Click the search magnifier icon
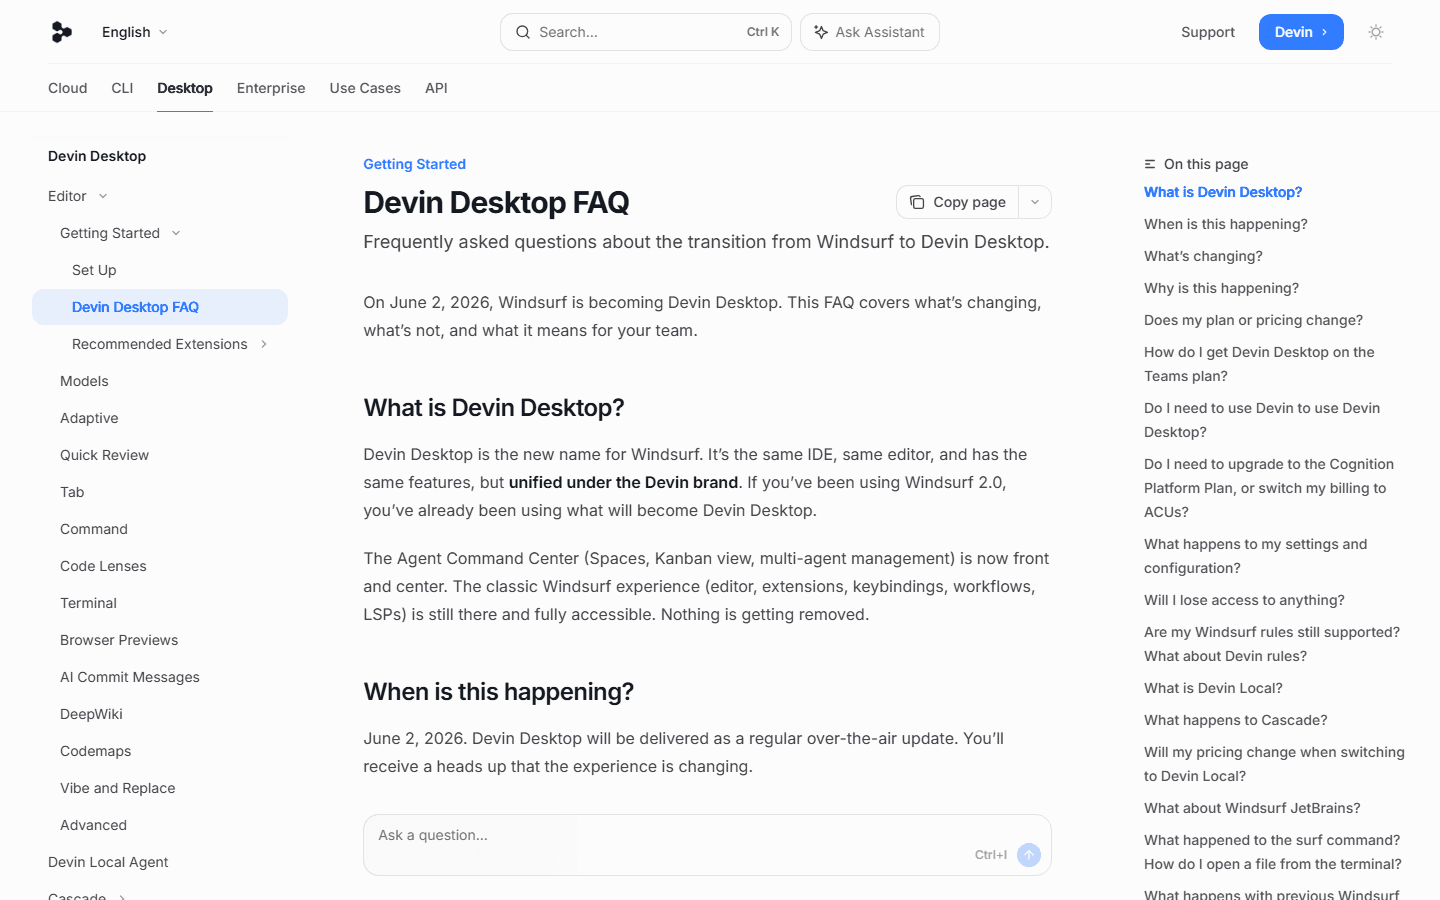 tap(523, 32)
